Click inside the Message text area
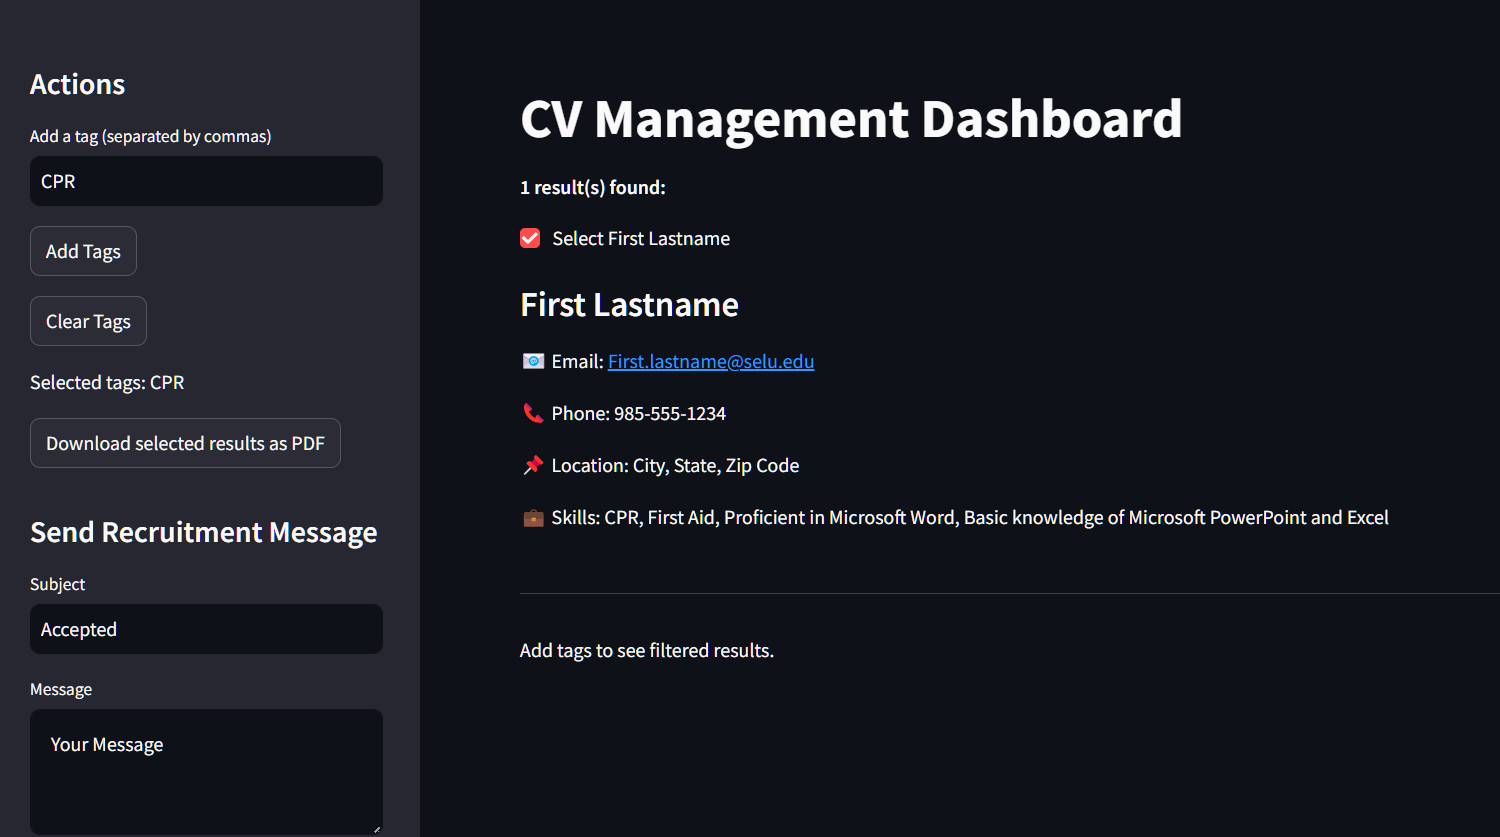This screenshot has width=1500, height=837. click(206, 772)
